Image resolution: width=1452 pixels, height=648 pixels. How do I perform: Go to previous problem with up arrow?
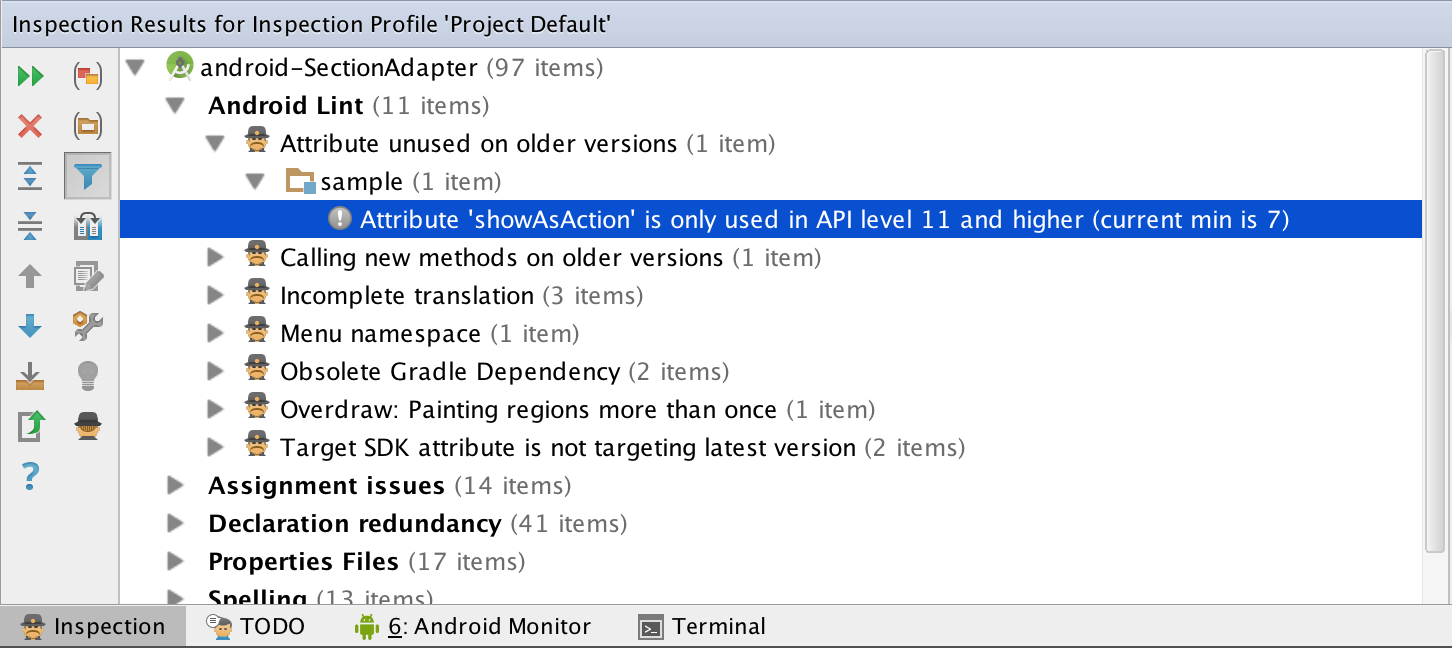coord(31,276)
